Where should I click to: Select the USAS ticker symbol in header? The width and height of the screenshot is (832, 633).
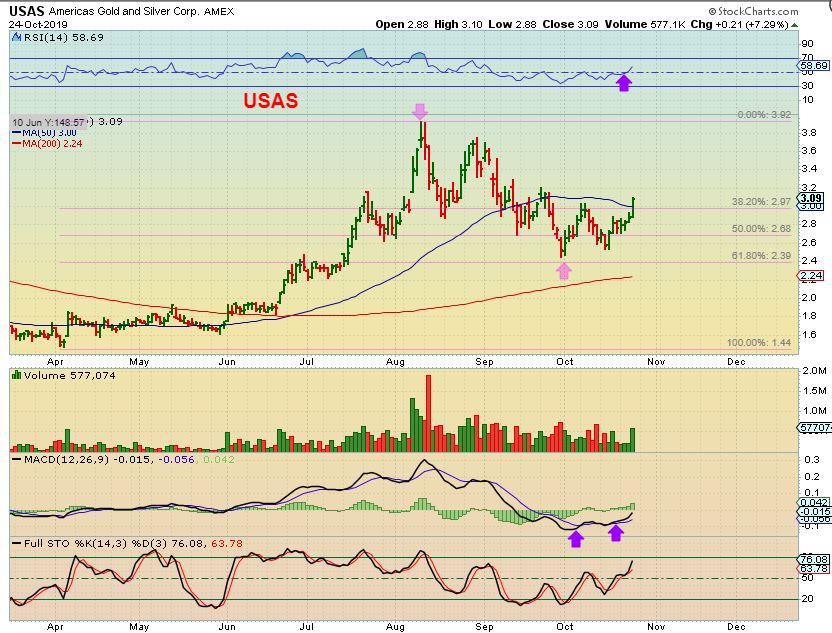(27, 11)
